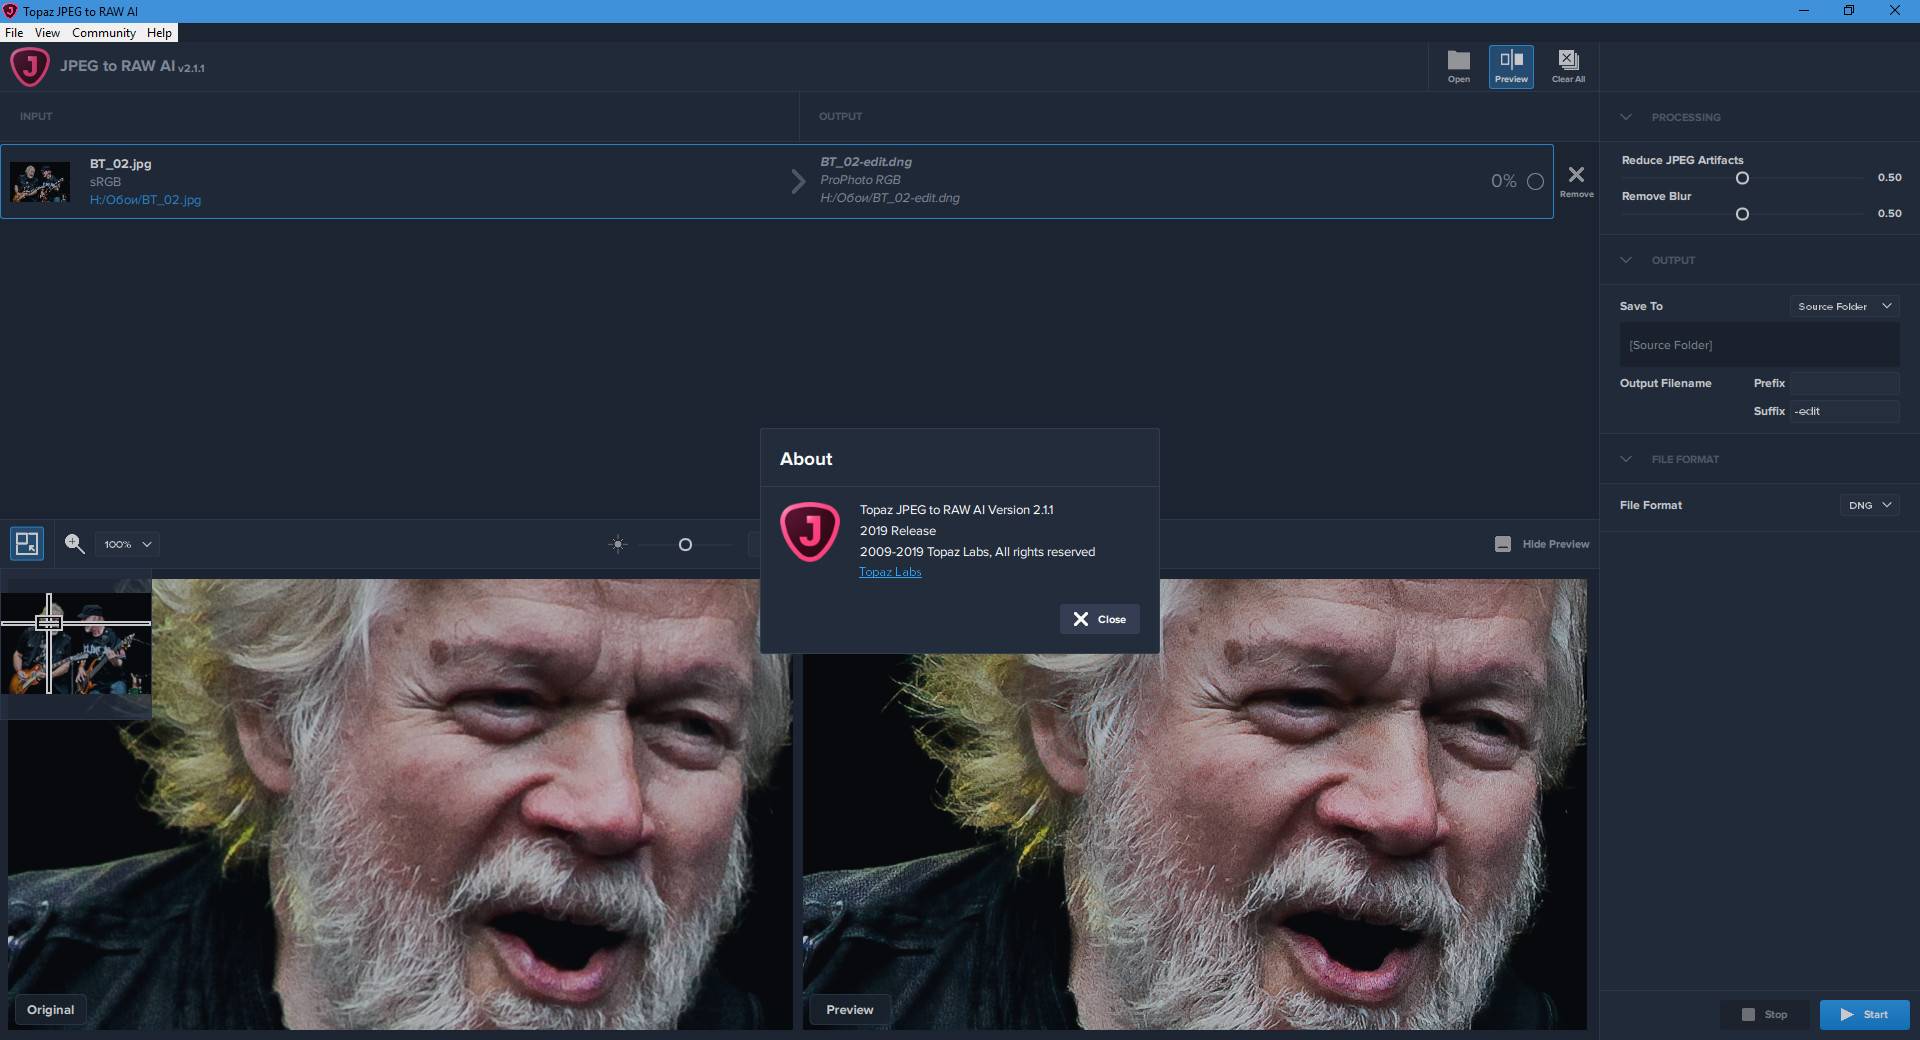
Task: Click the zoom magnifier icon
Action: 74,543
